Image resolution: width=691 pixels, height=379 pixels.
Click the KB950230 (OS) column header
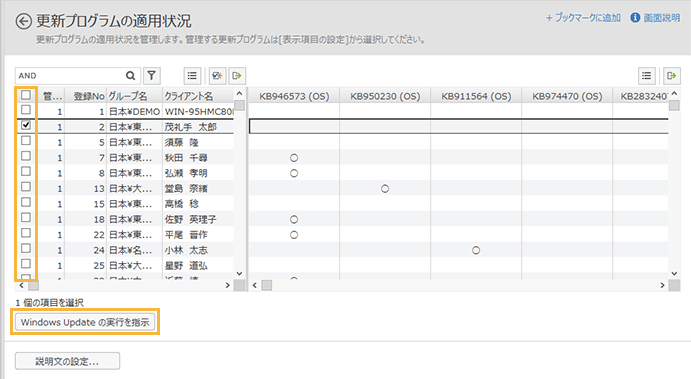tap(385, 96)
